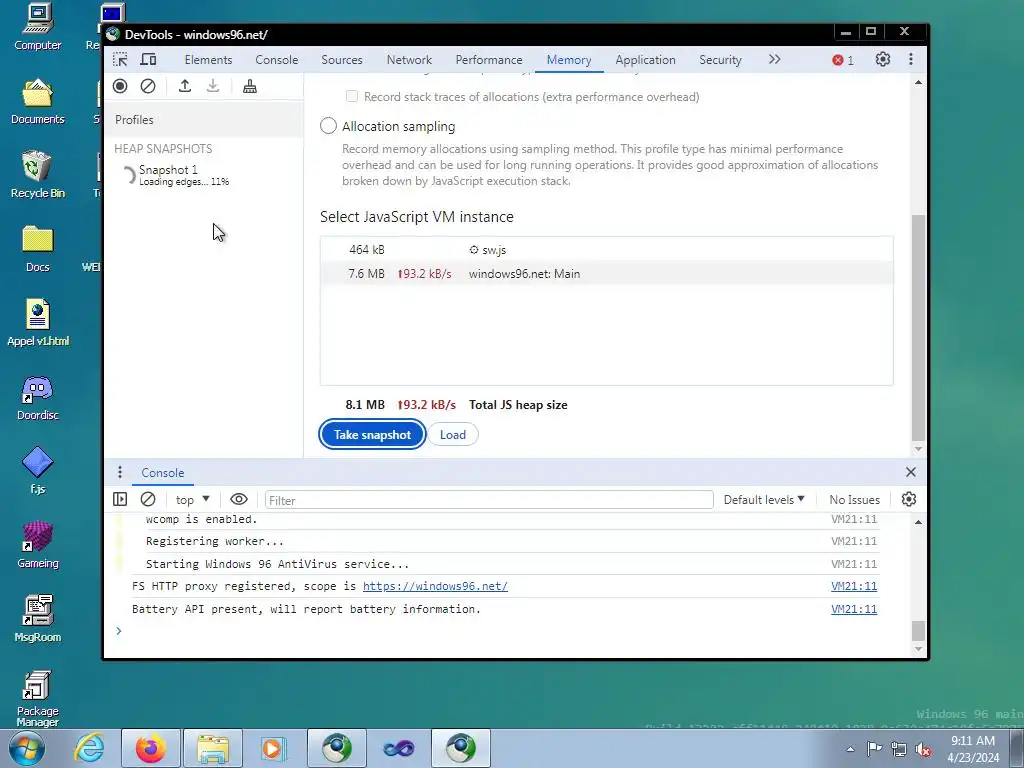This screenshot has width=1024, height=768.
Task: Select the inspect element picker icon
Action: point(120,59)
